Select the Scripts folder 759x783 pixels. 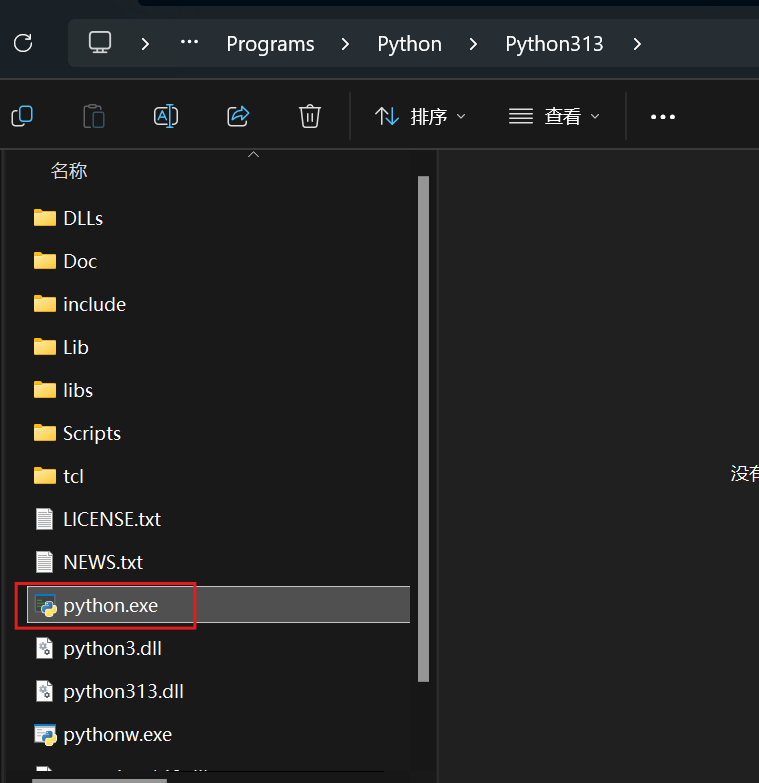pyautogui.click(x=92, y=433)
